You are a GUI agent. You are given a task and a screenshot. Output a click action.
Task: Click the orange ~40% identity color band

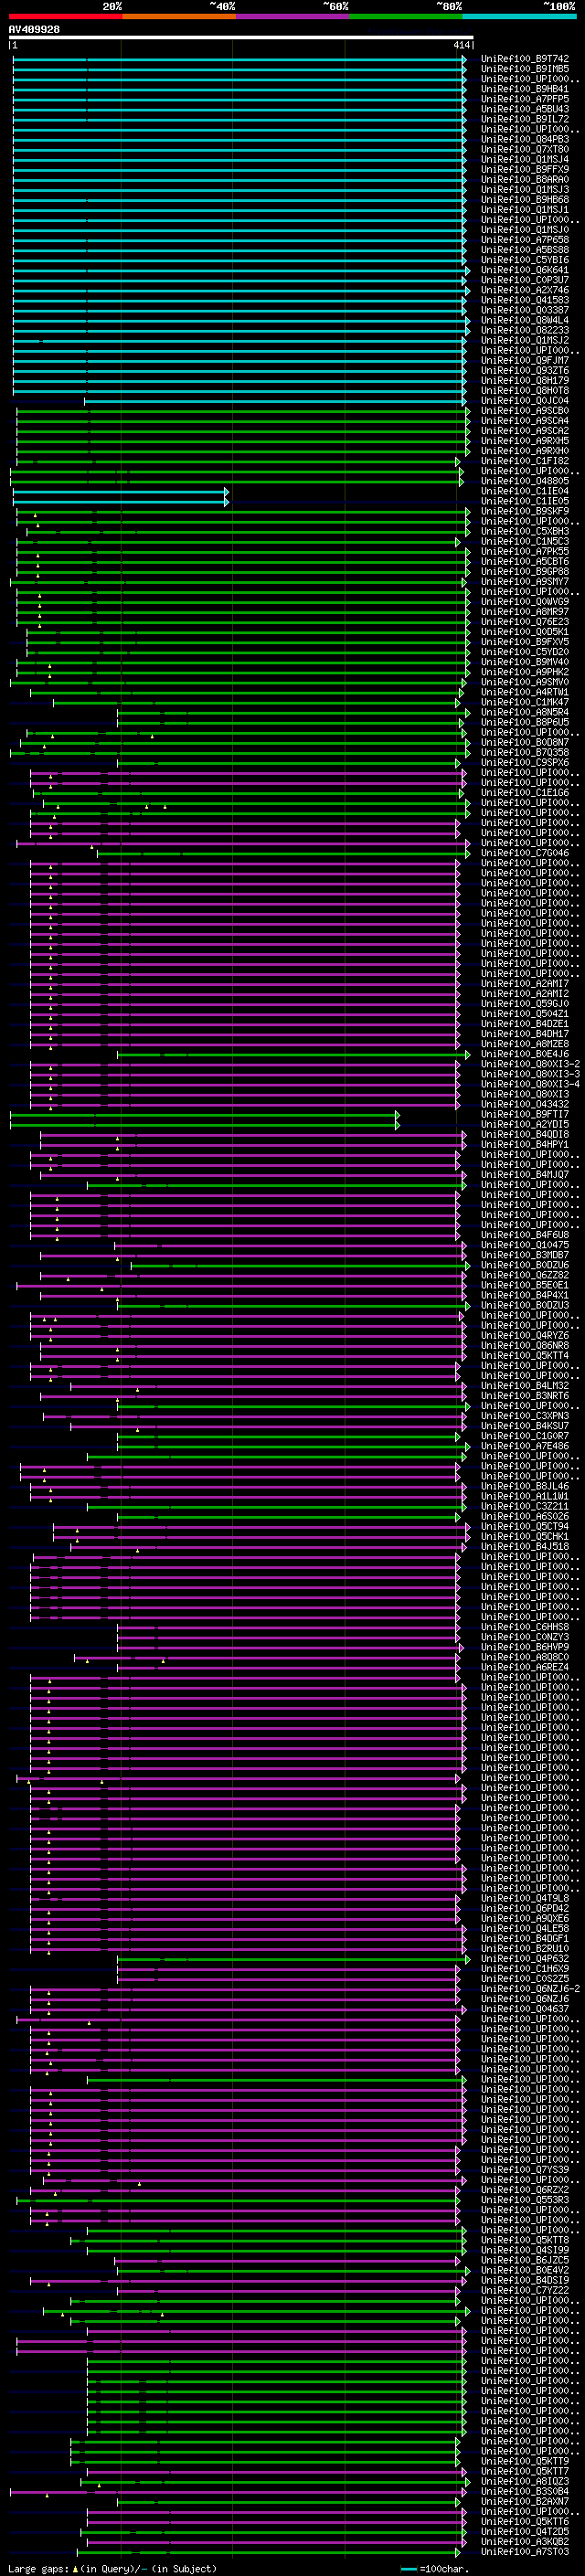pos(179,16)
